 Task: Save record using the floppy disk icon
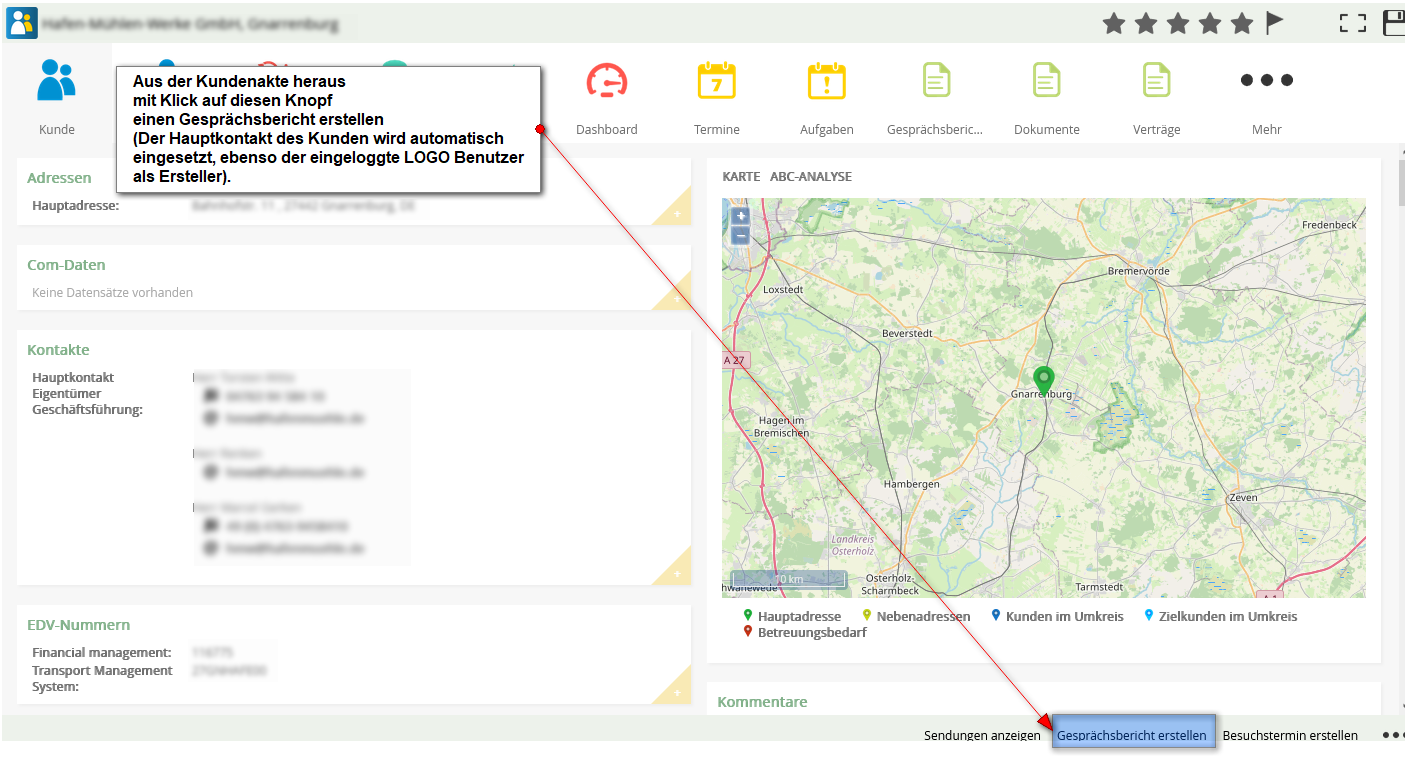pyautogui.click(x=1394, y=22)
